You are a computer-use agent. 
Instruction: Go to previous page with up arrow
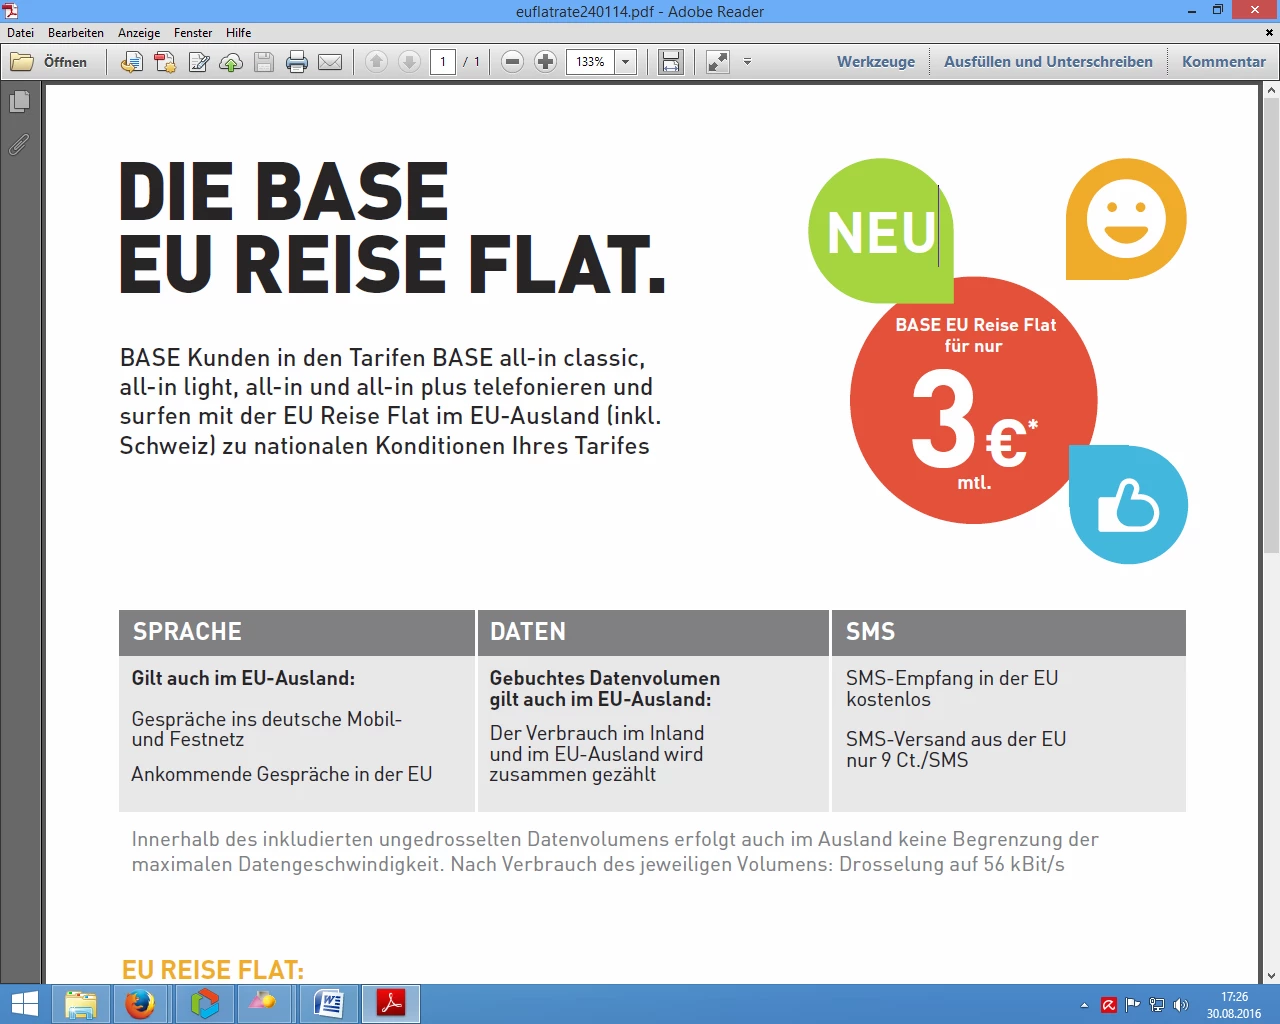[x=376, y=62]
